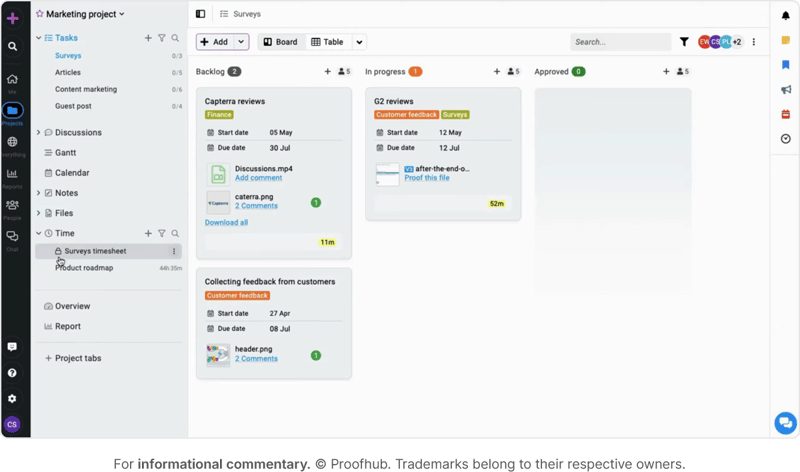Add a task to Backlog column
The height and width of the screenshot is (472, 800).
328,71
